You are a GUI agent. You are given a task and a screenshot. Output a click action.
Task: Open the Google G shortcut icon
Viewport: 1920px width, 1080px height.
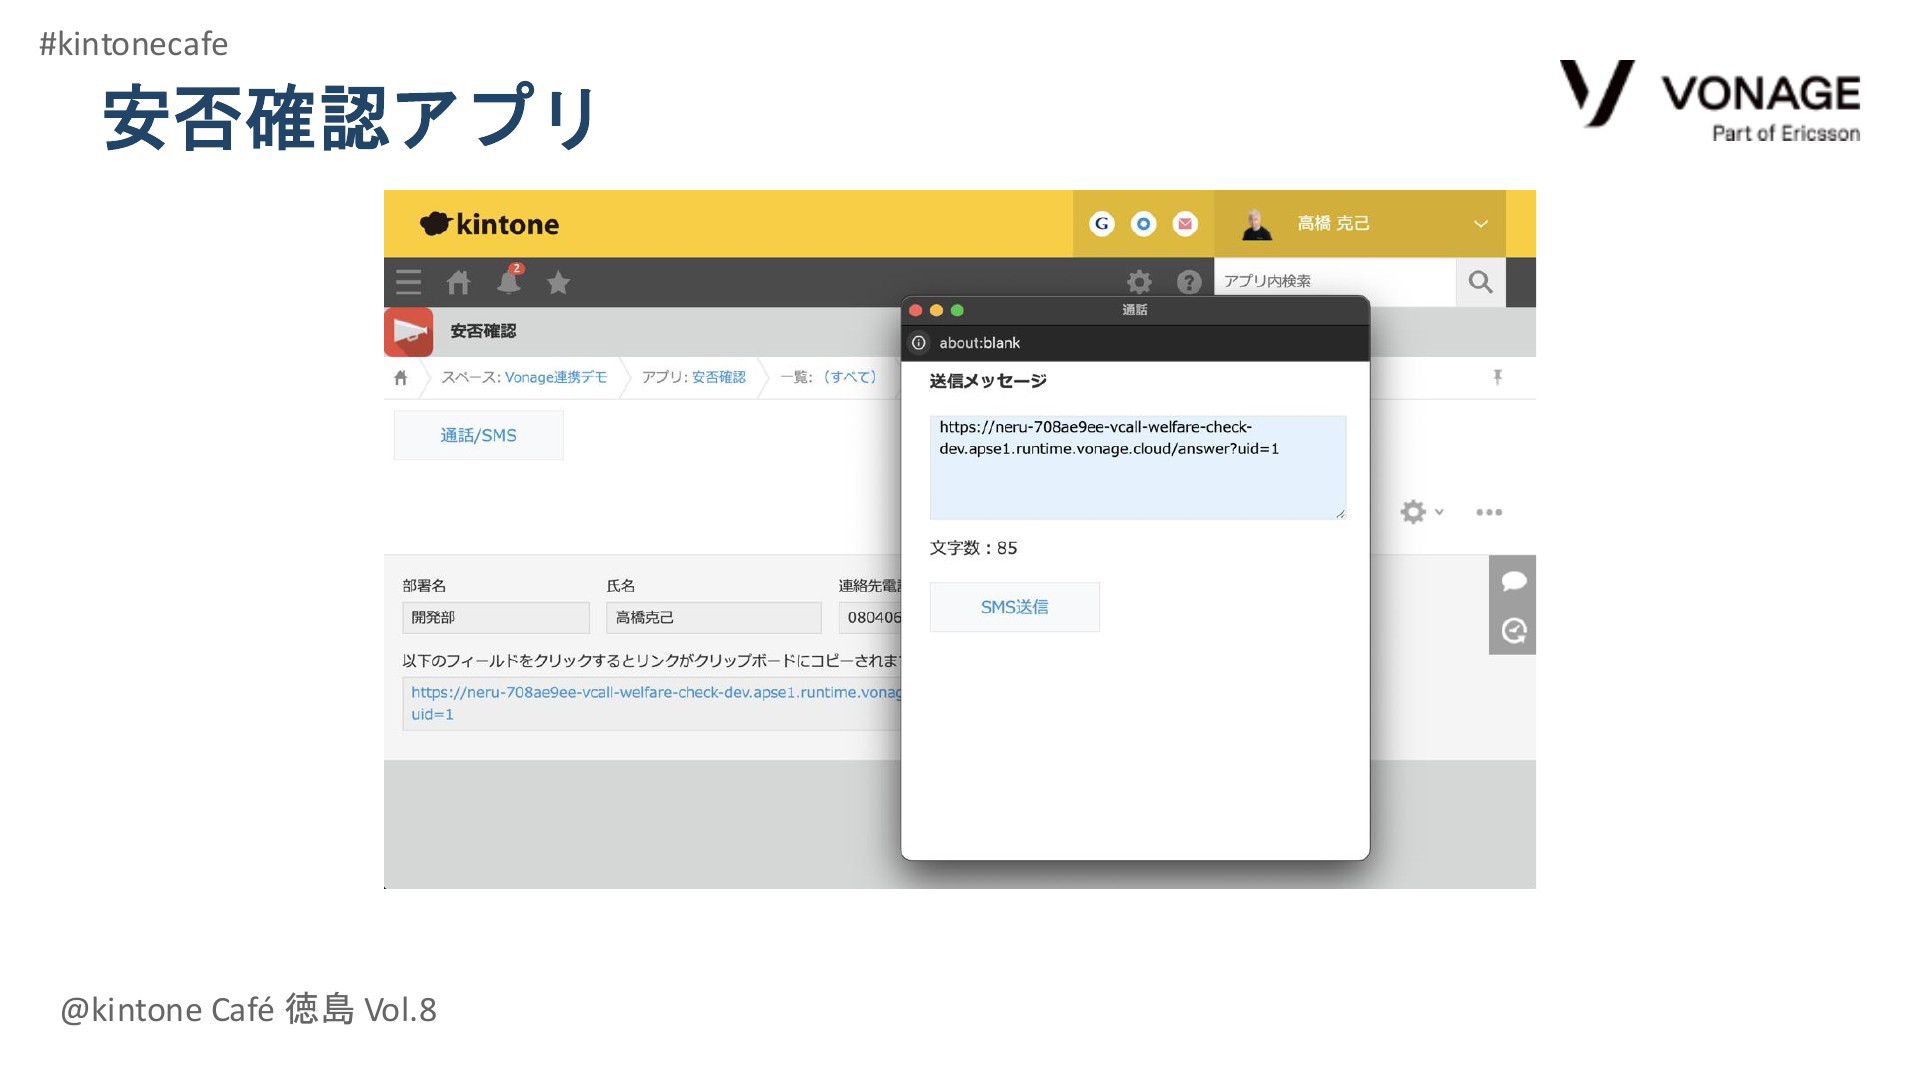(1102, 224)
